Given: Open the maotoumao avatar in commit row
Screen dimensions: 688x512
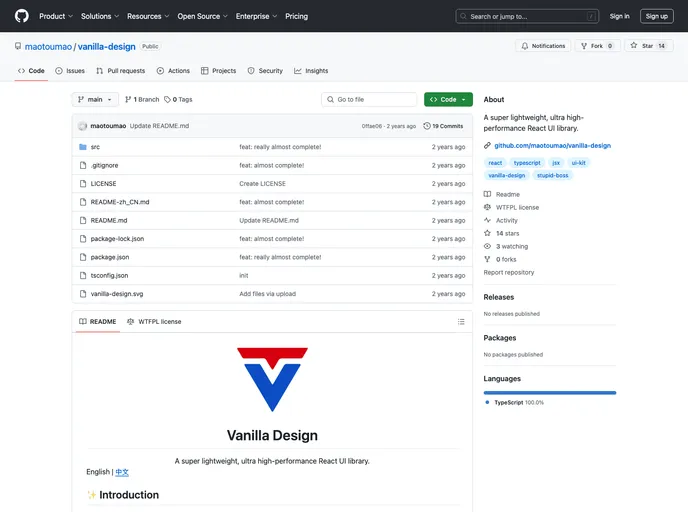Looking at the screenshot, I should click(x=82, y=126).
